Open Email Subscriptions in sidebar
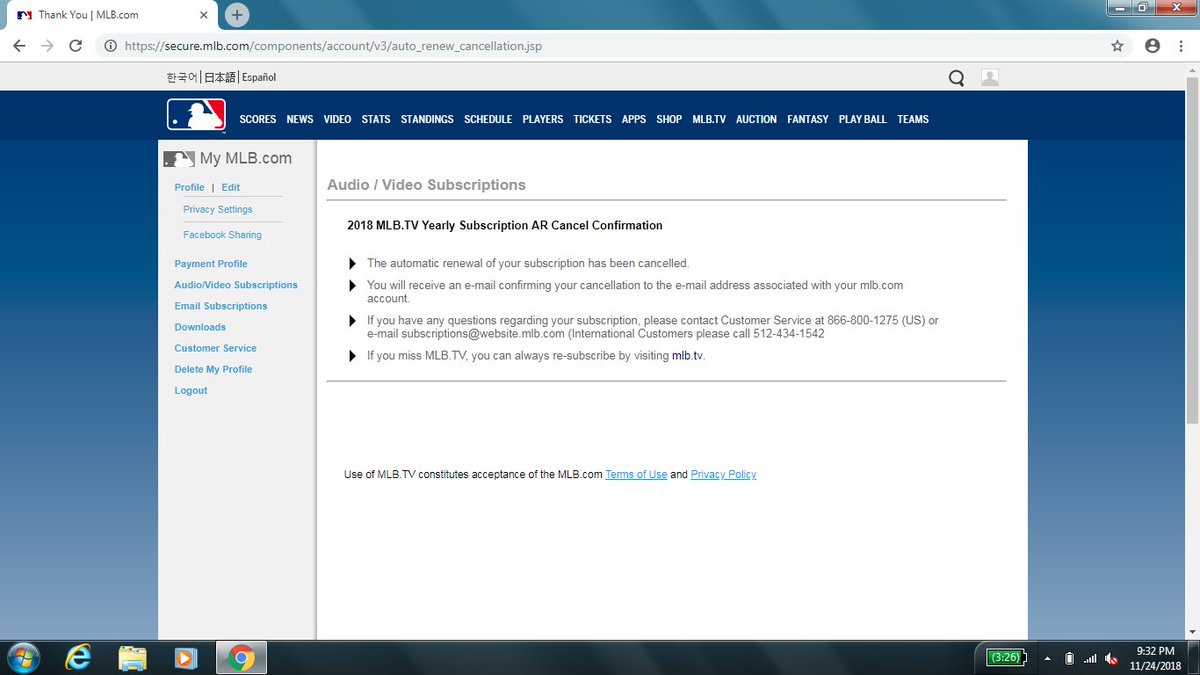 pyautogui.click(x=221, y=306)
